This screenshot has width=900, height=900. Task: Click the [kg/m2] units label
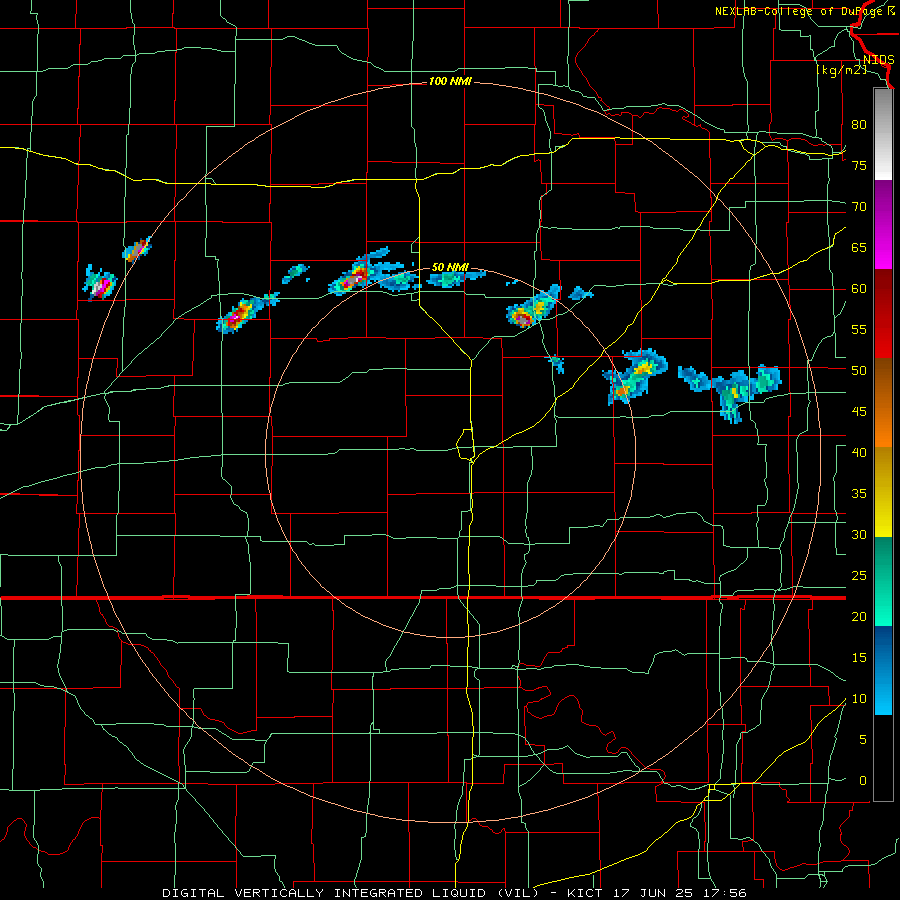841,70
